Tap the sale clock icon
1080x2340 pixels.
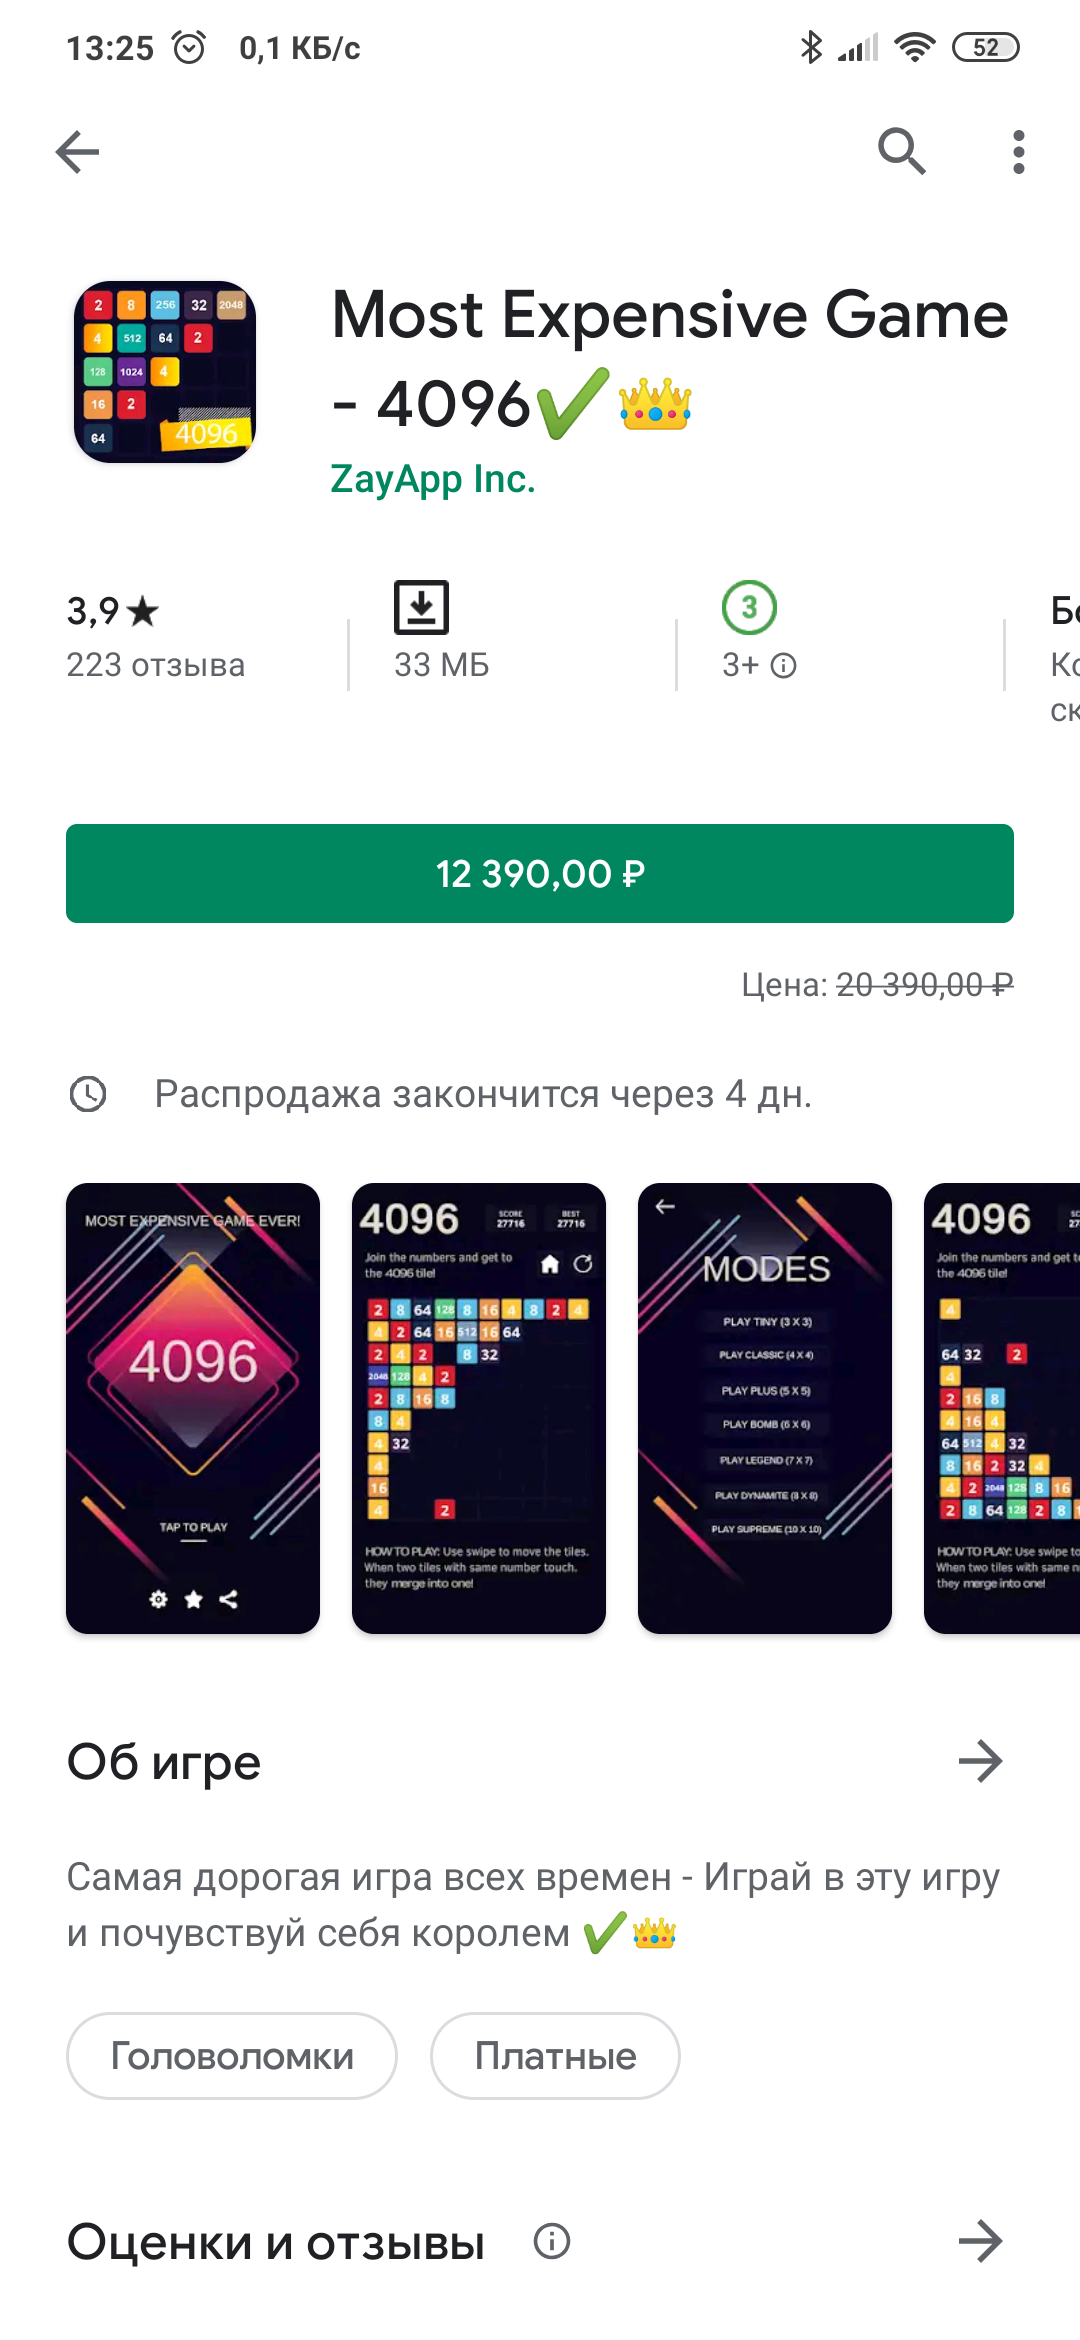tap(88, 1094)
